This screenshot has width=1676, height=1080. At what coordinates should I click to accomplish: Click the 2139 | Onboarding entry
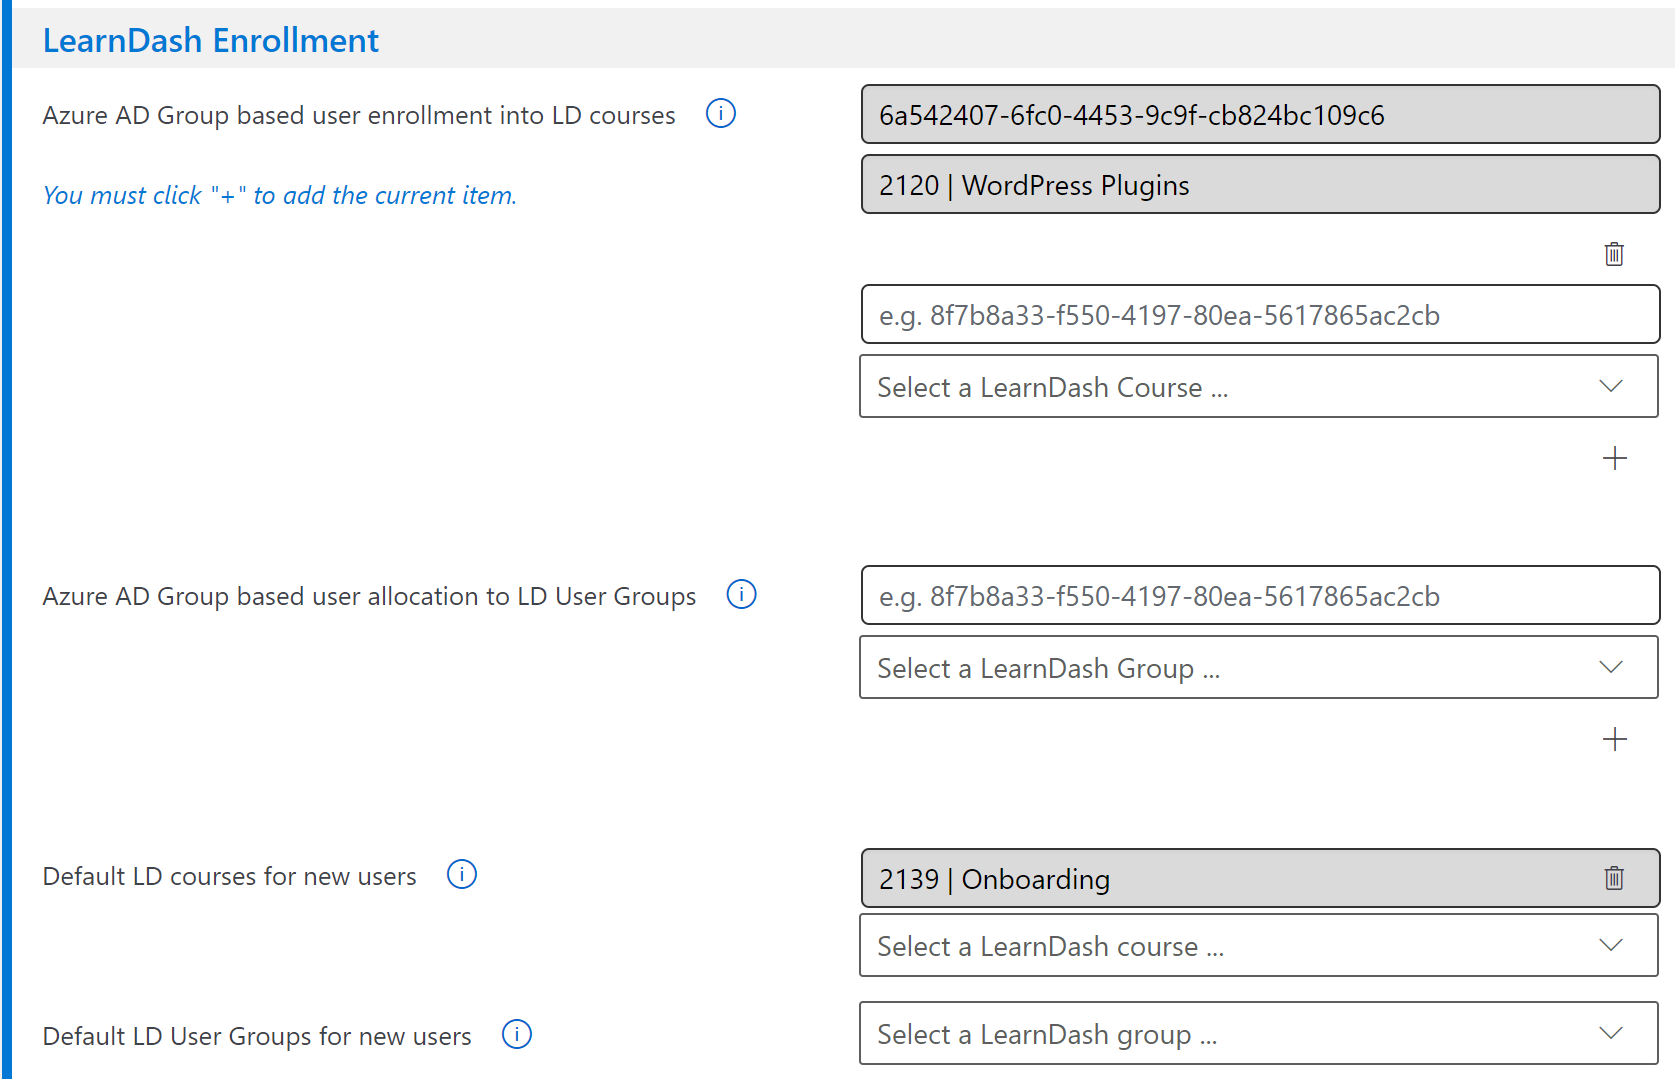point(1260,879)
